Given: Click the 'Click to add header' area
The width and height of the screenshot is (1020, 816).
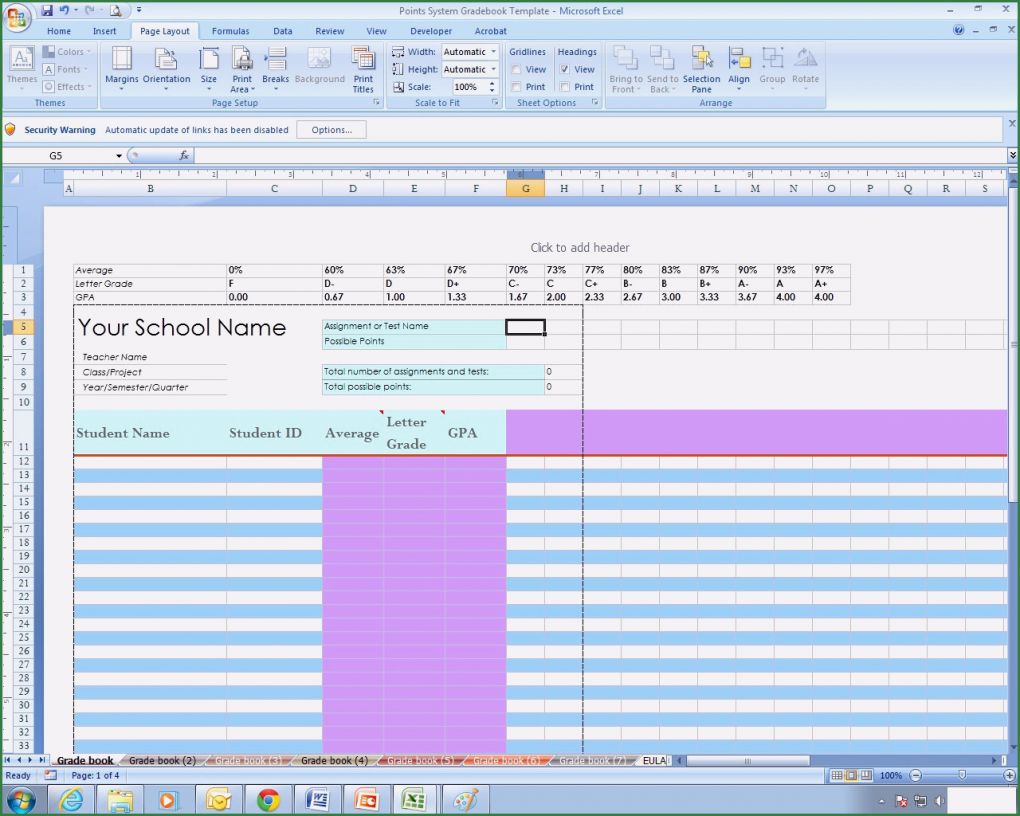Looking at the screenshot, I should point(579,248).
